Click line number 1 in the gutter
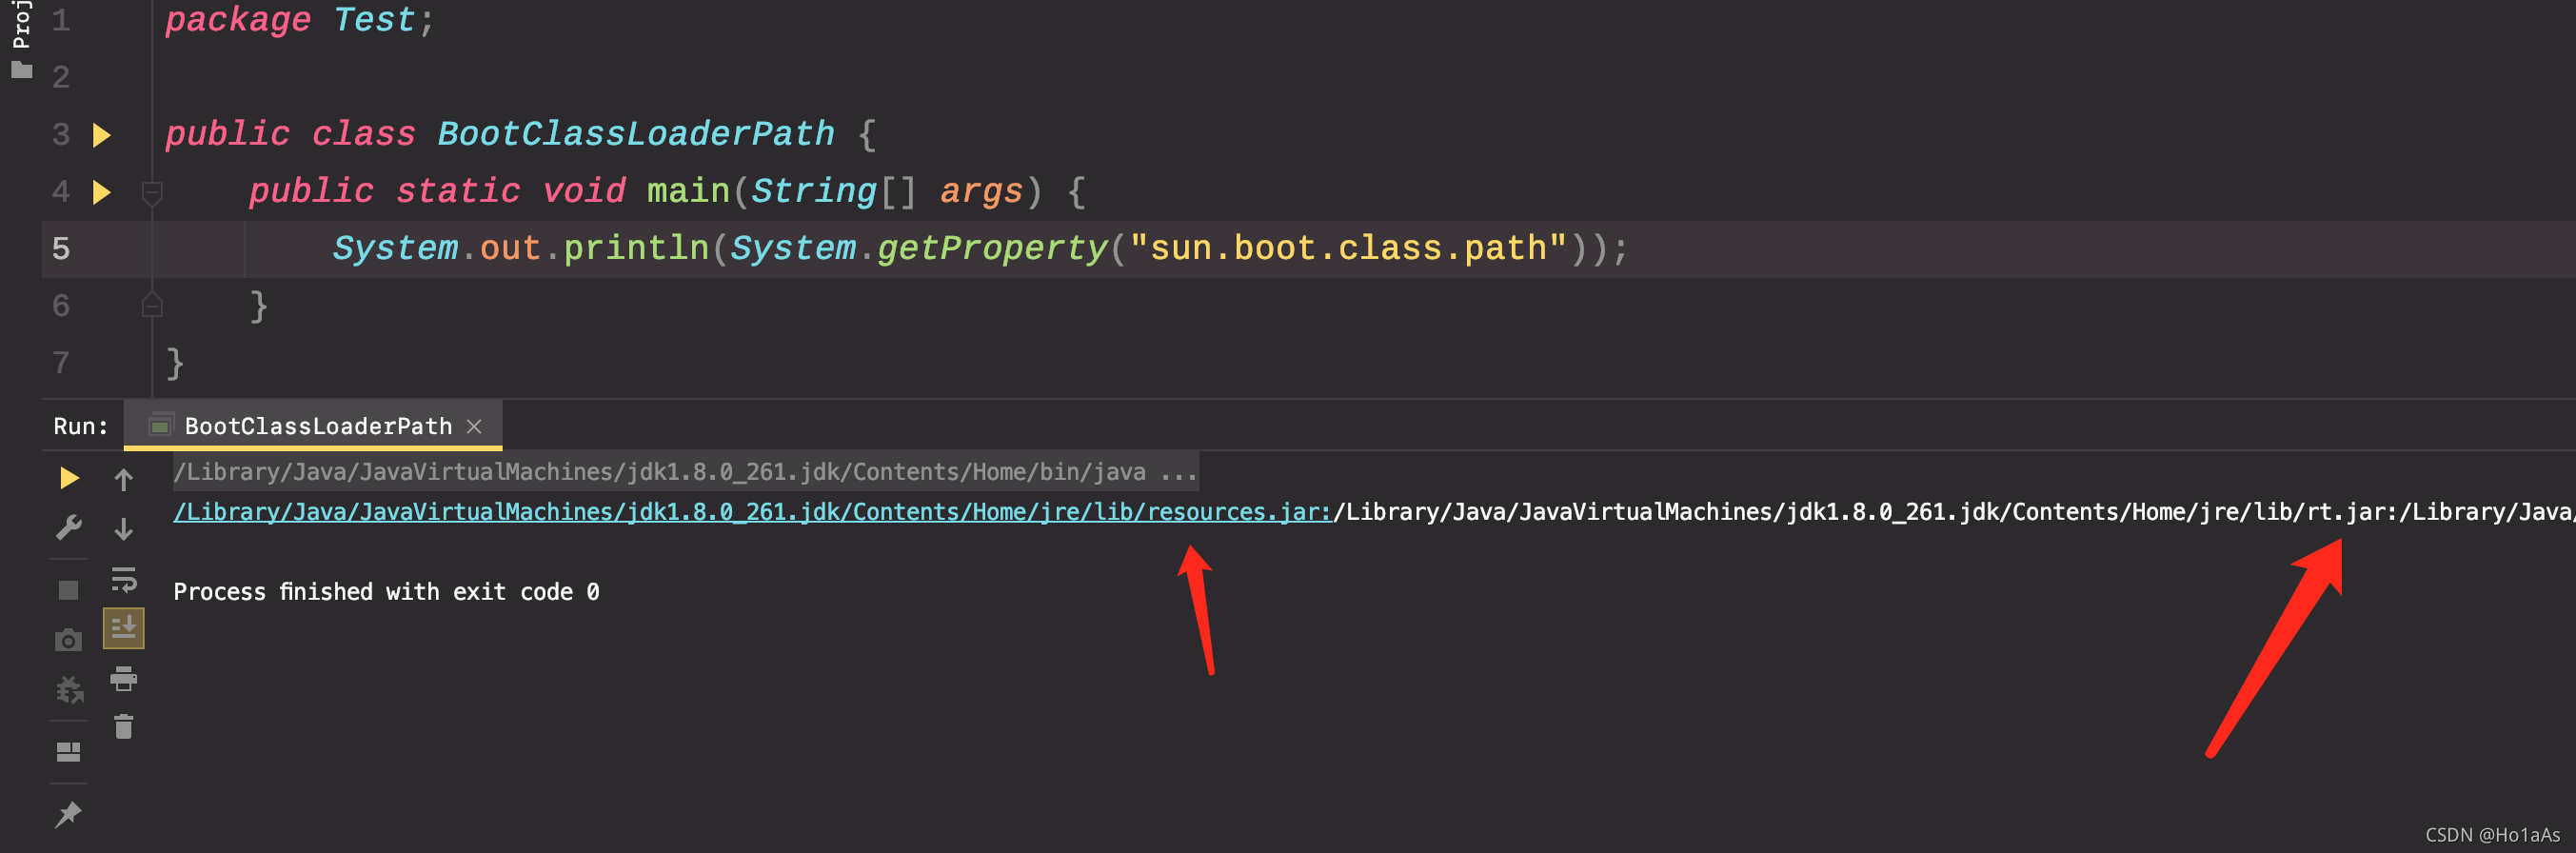The width and height of the screenshot is (2576, 853). coord(61,20)
